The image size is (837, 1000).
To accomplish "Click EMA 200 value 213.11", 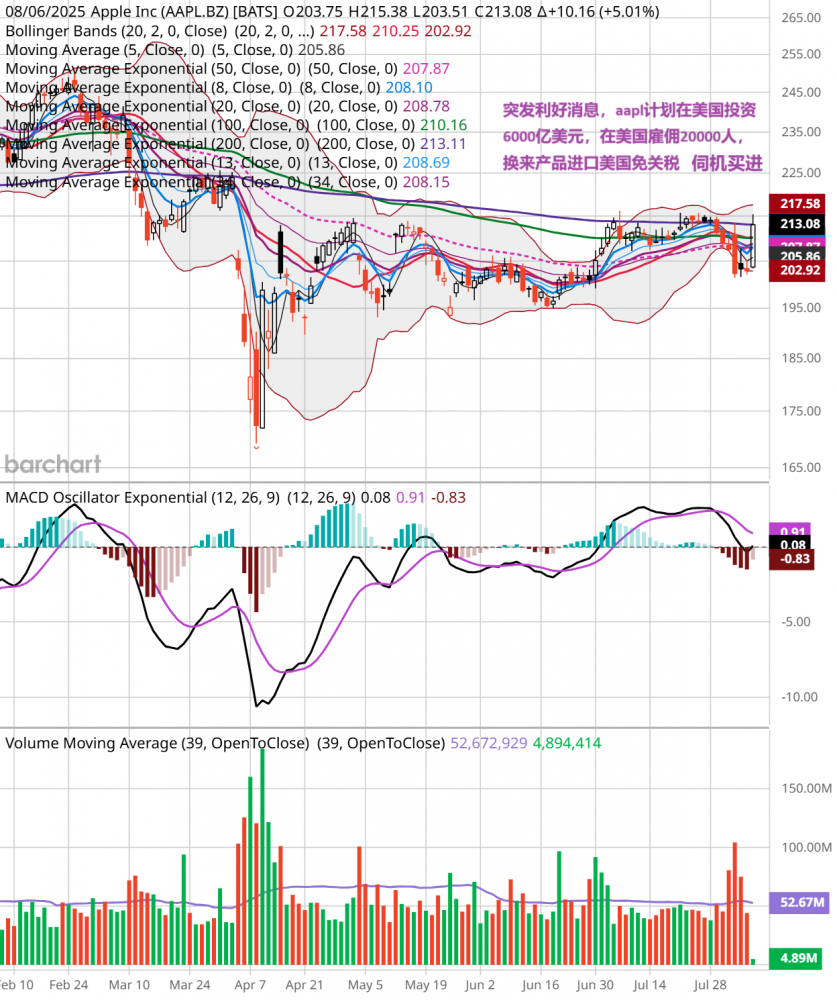I will 443,143.
